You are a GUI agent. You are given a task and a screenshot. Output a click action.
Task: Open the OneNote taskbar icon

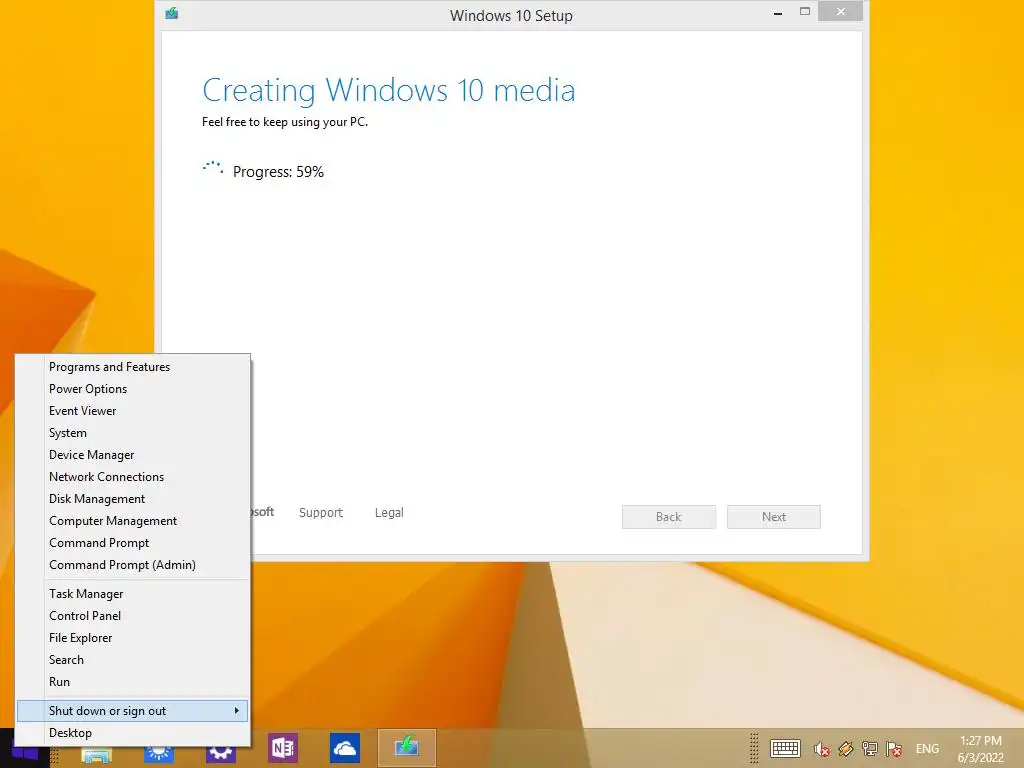pyautogui.click(x=283, y=748)
